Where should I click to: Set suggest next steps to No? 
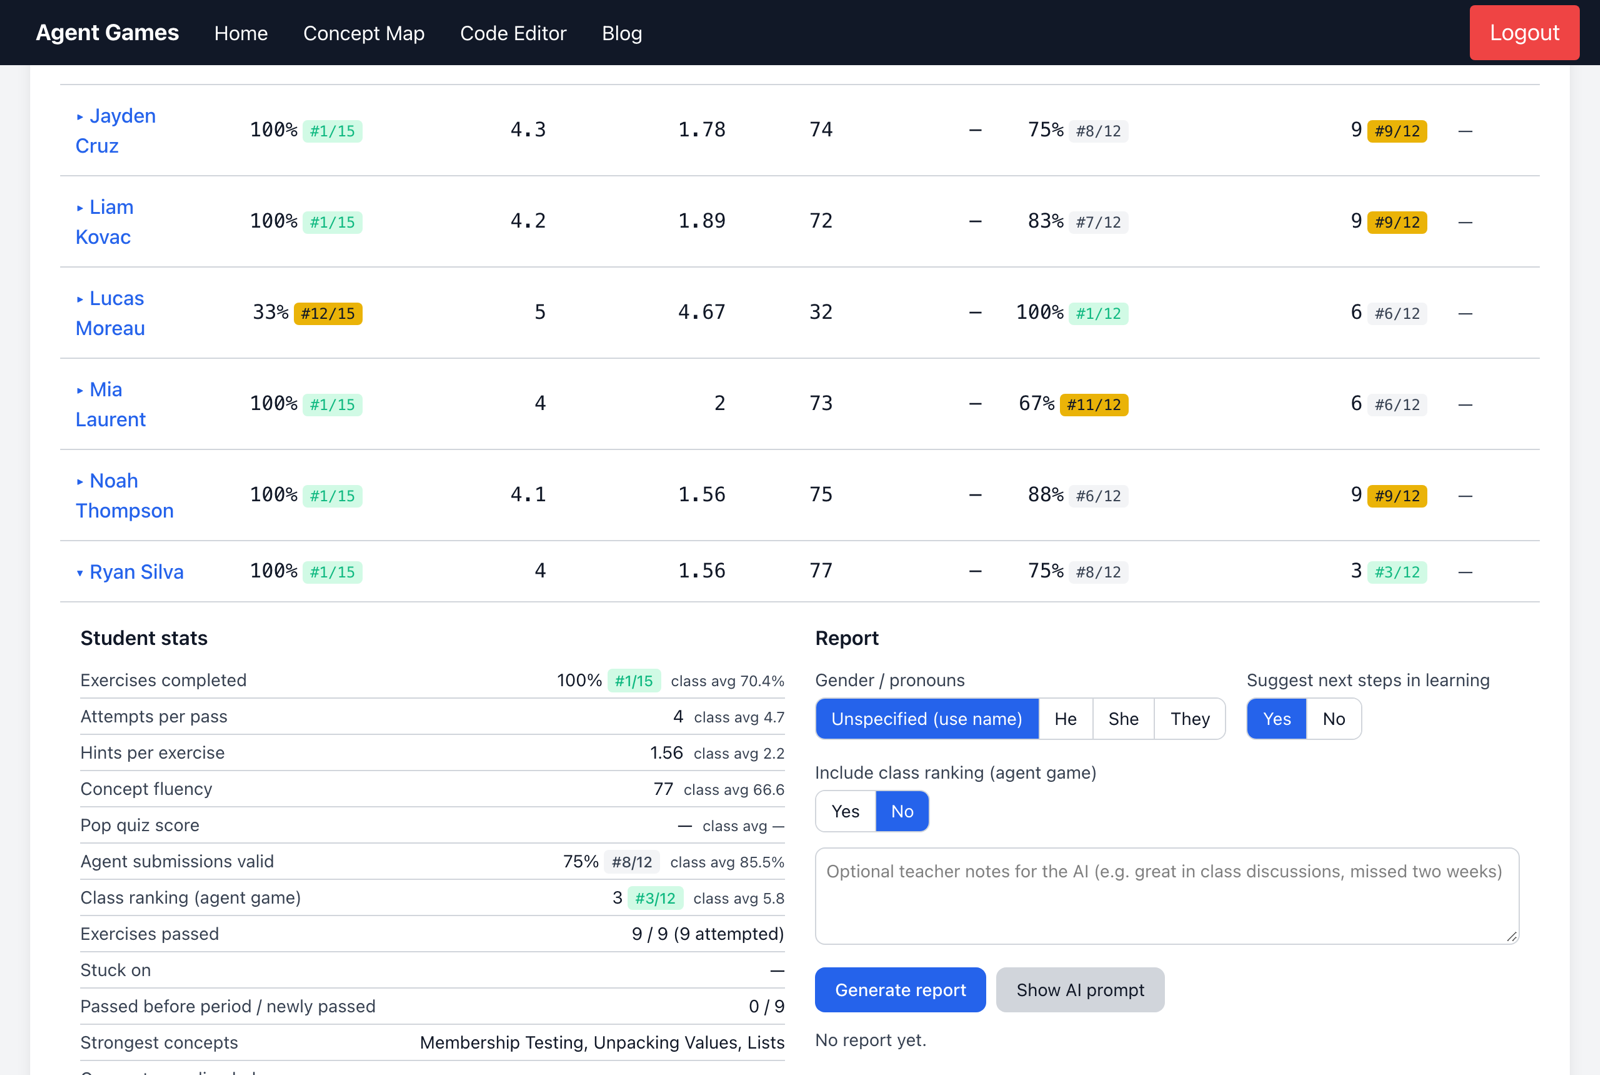click(1334, 719)
